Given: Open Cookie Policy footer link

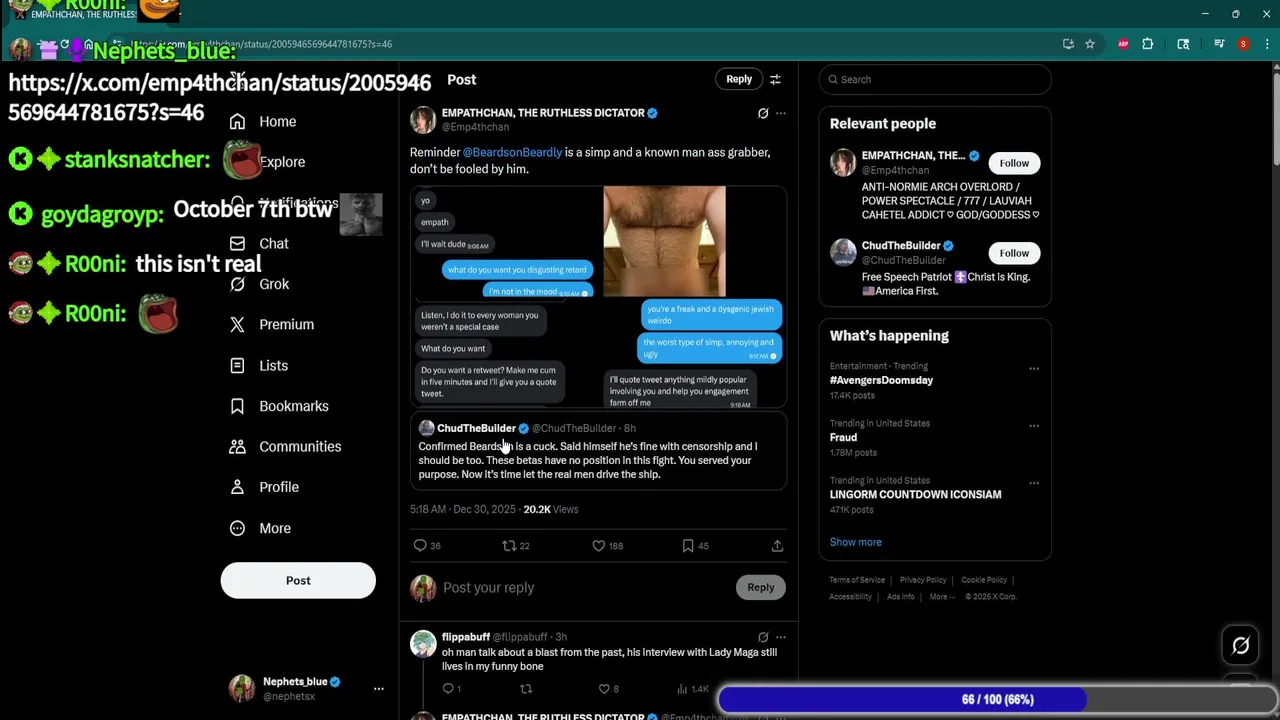Looking at the screenshot, I should (x=984, y=580).
